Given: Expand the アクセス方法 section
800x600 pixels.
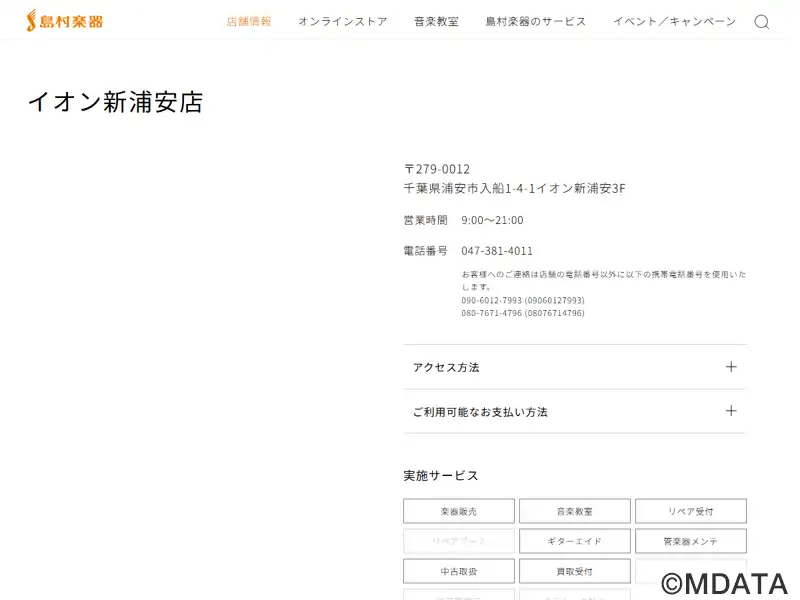Looking at the screenshot, I should tap(574, 367).
